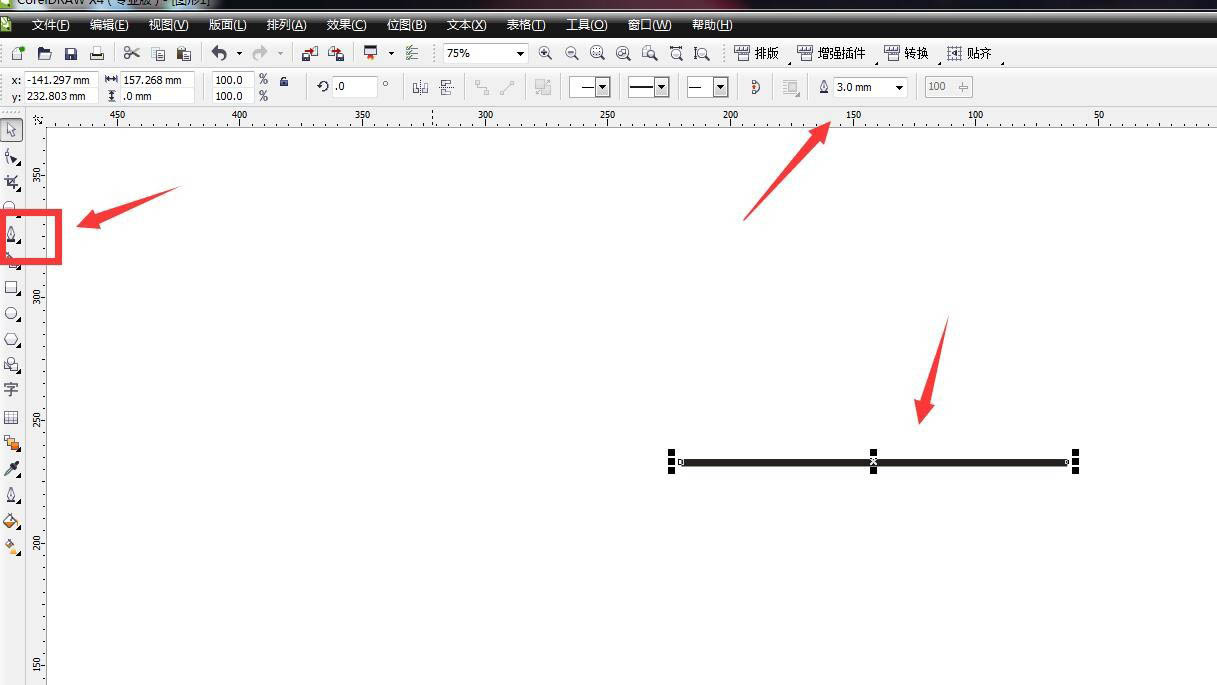Image resolution: width=1217 pixels, height=685 pixels.
Task: Select the Rectangle tool
Action: tap(12, 288)
